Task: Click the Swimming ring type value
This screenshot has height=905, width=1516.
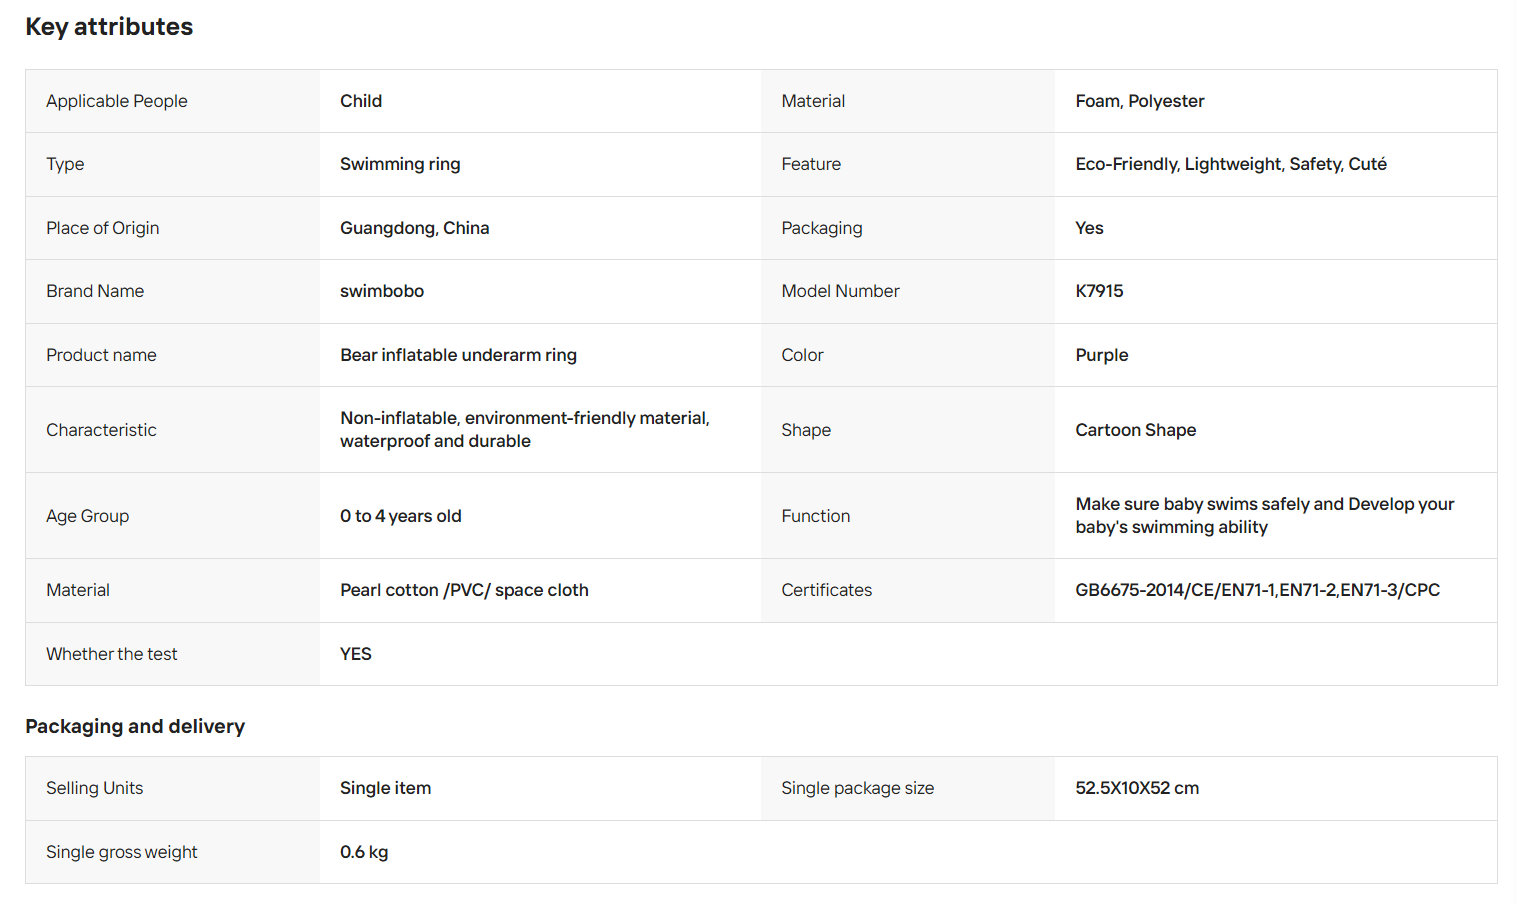Action: click(400, 164)
